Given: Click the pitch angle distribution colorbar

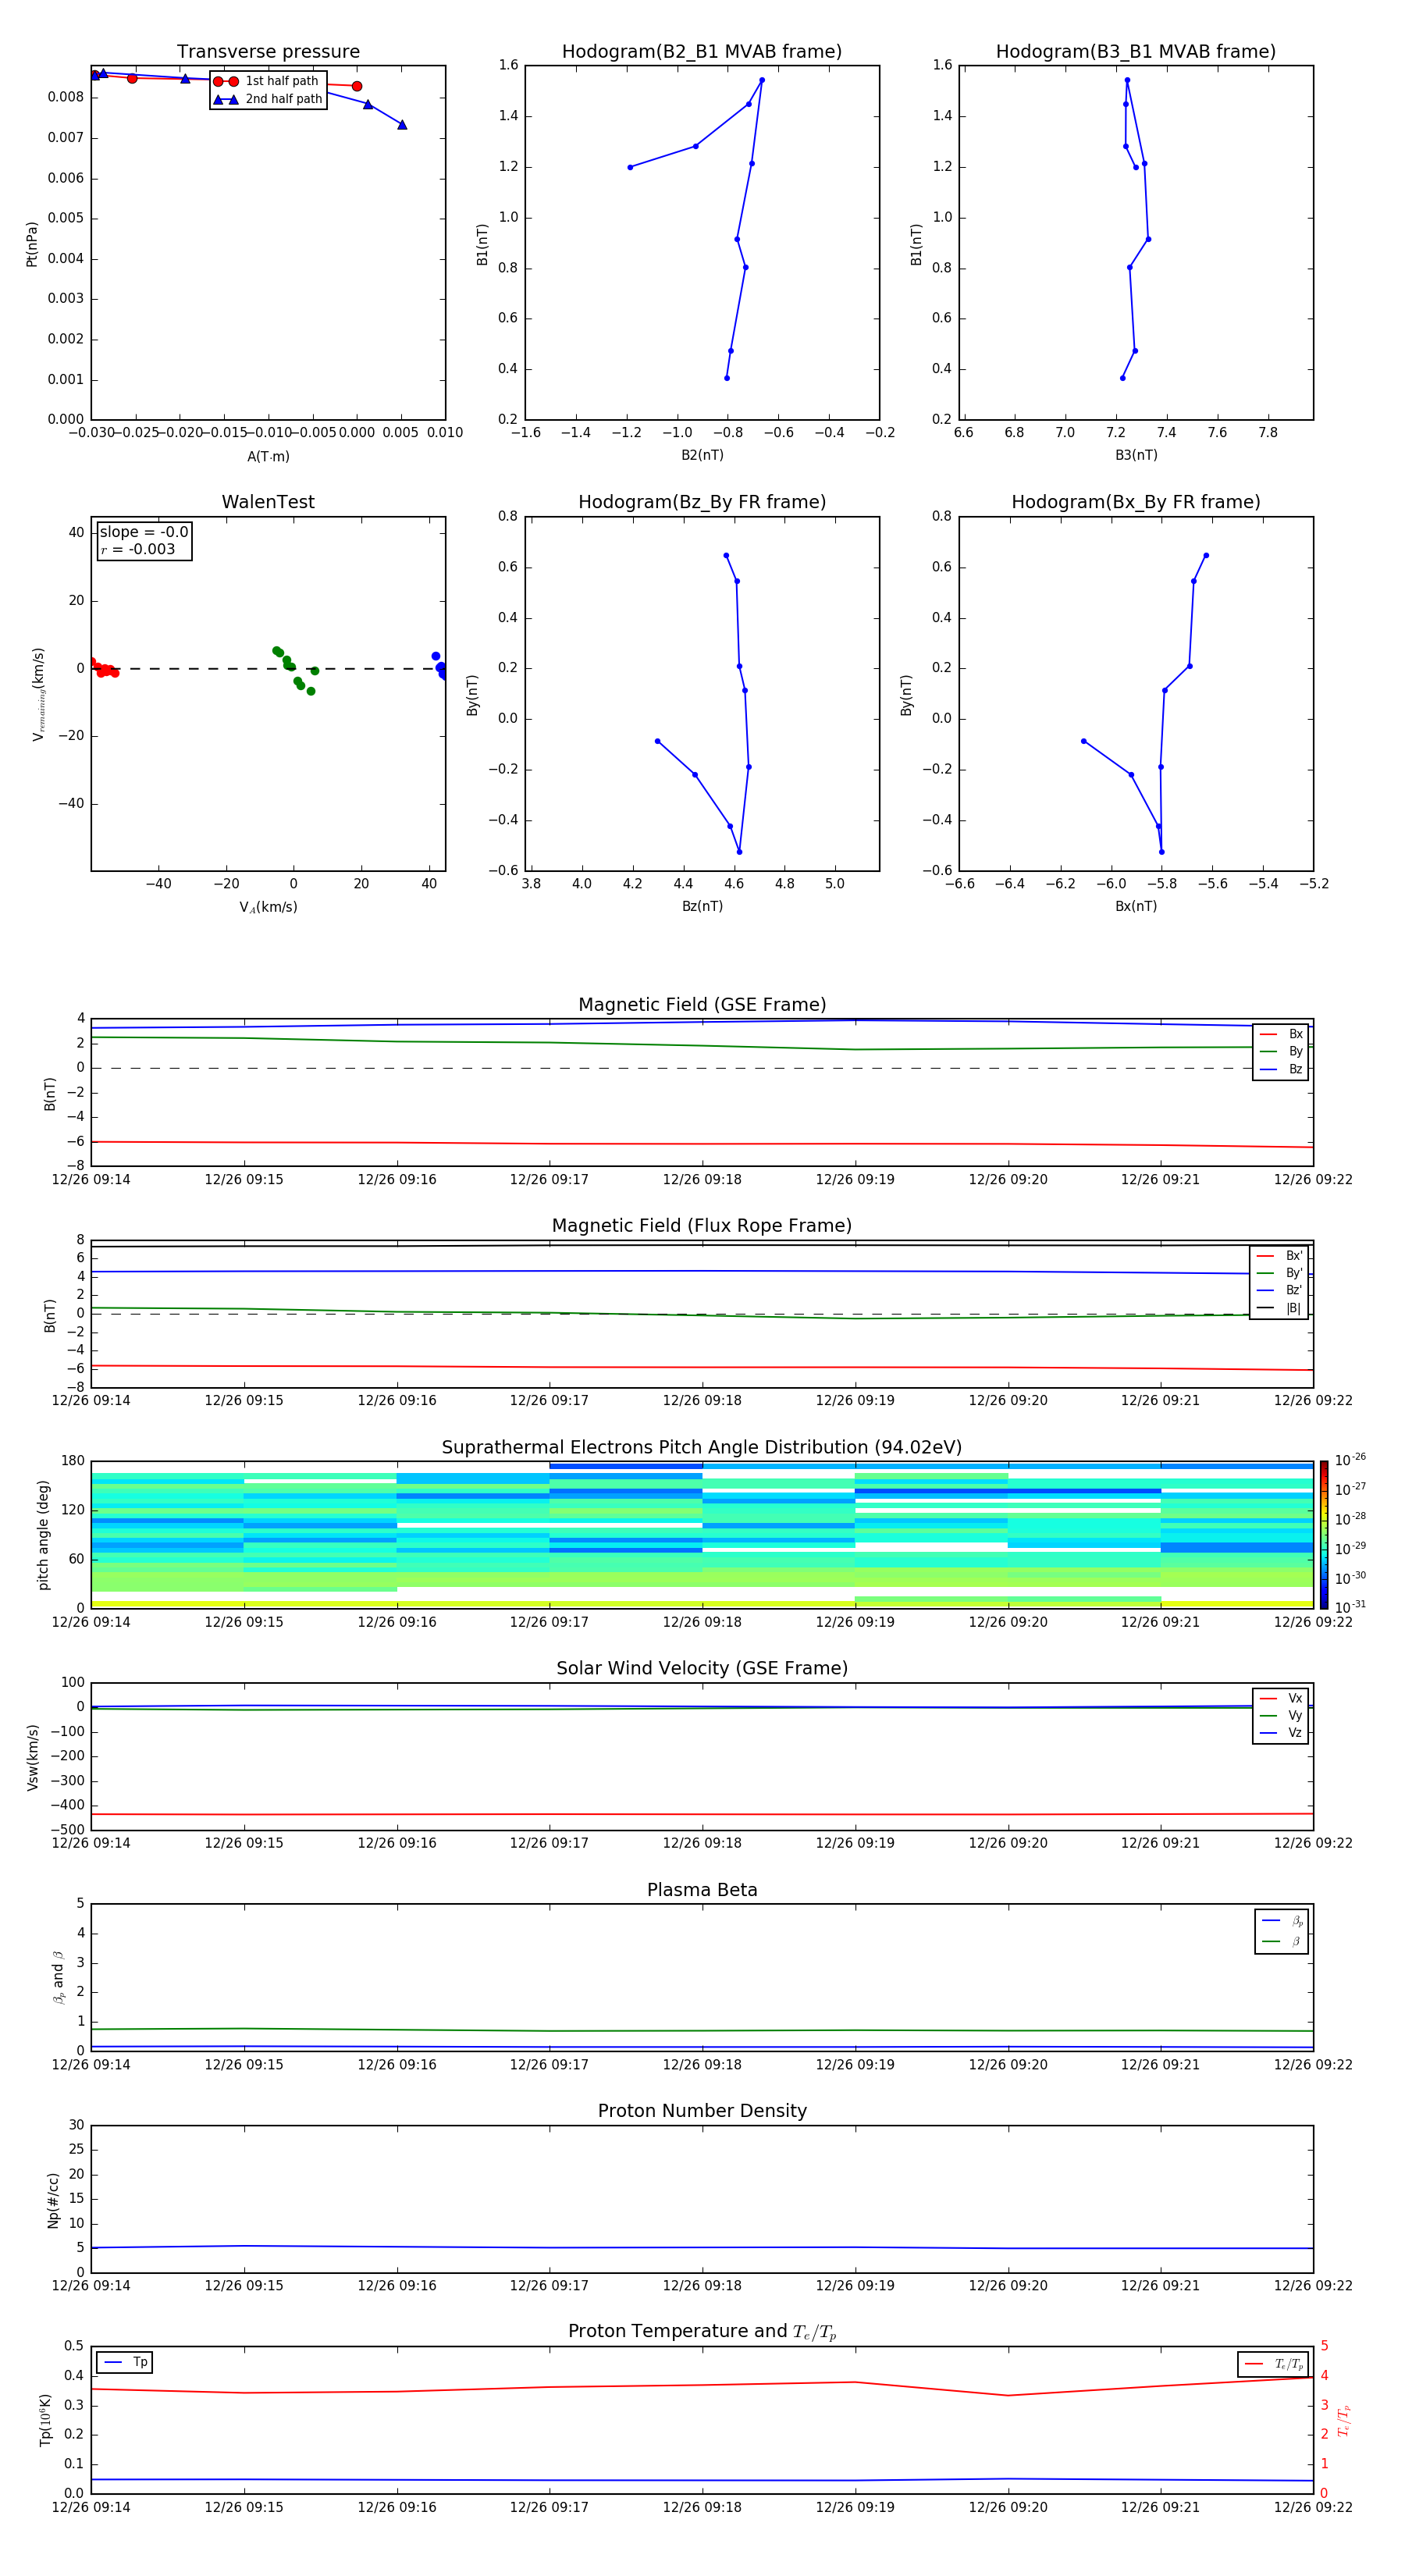Looking at the screenshot, I should pos(1323,1534).
